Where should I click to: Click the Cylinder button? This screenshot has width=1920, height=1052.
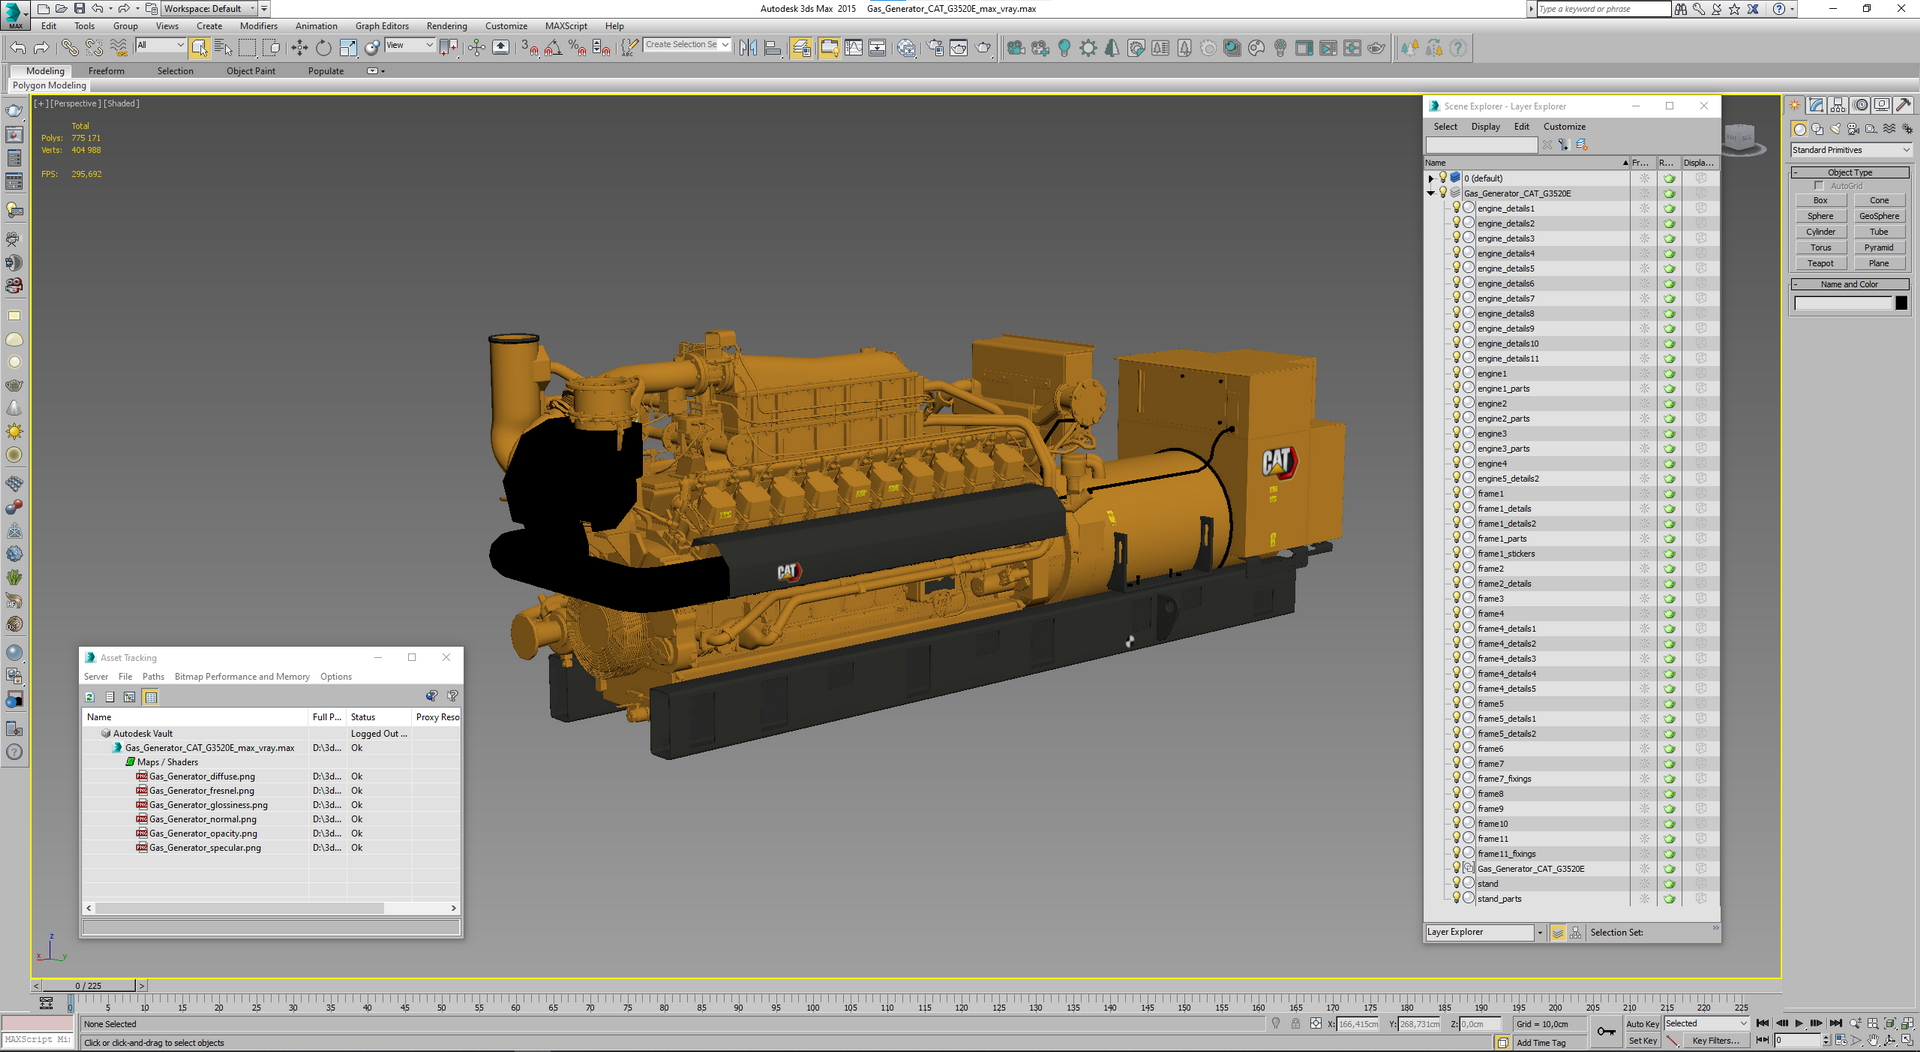pos(1820,232)
